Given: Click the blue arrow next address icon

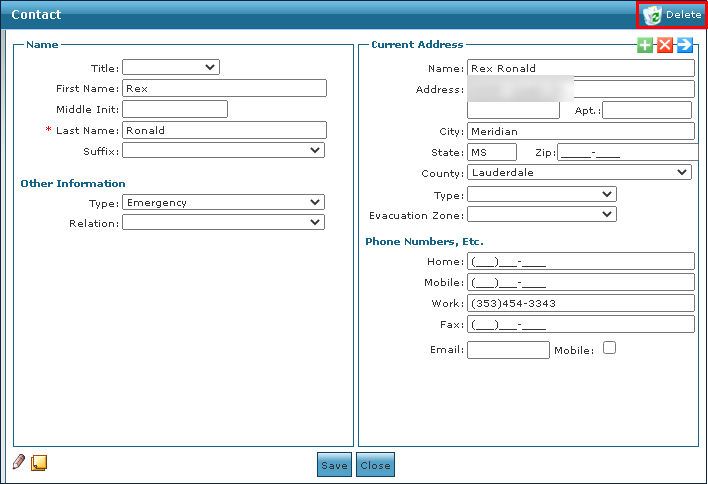Looking at the screenshot, I should coord(685,45).
